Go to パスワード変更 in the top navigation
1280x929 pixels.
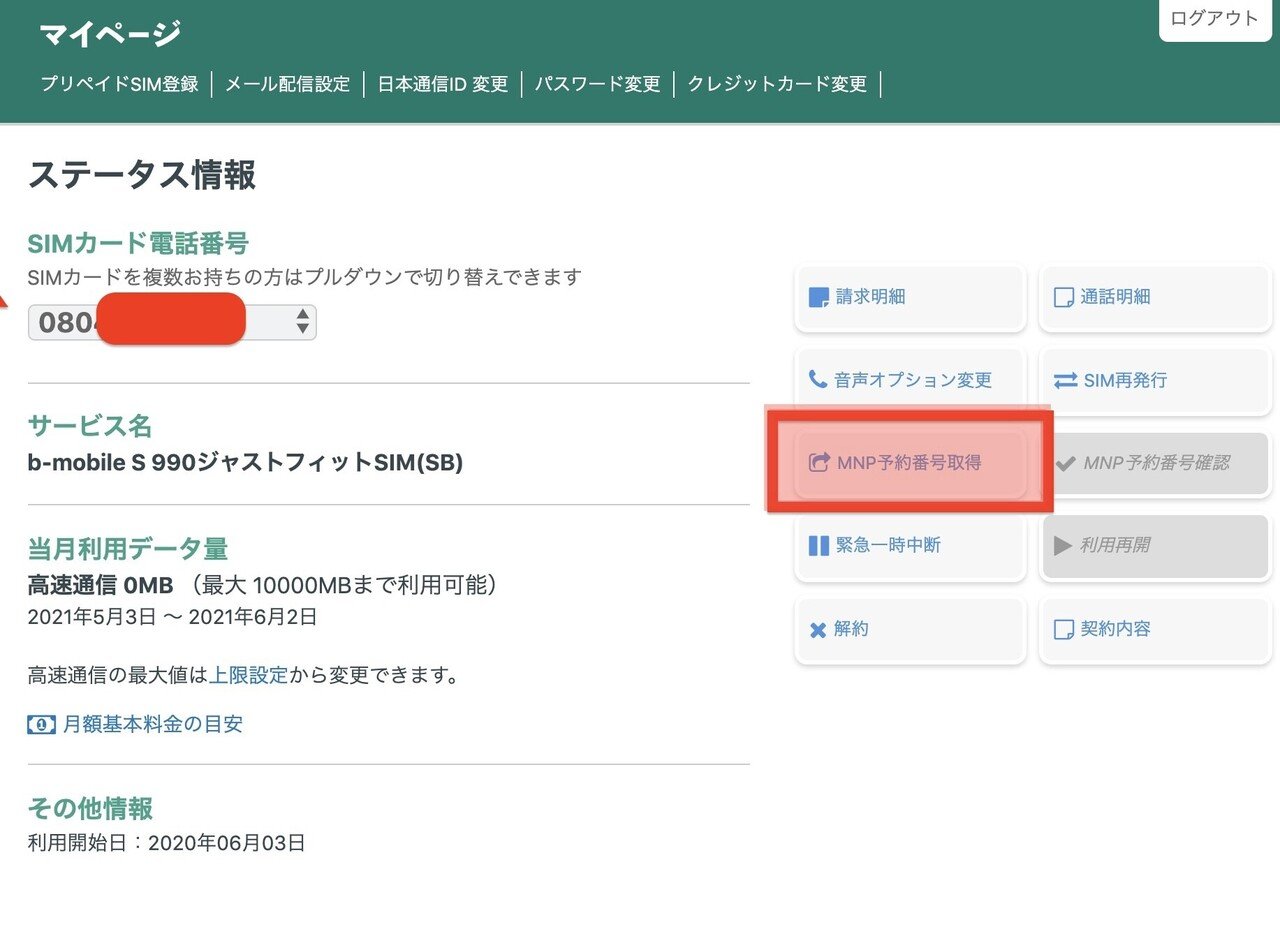(x=597, y=85)
